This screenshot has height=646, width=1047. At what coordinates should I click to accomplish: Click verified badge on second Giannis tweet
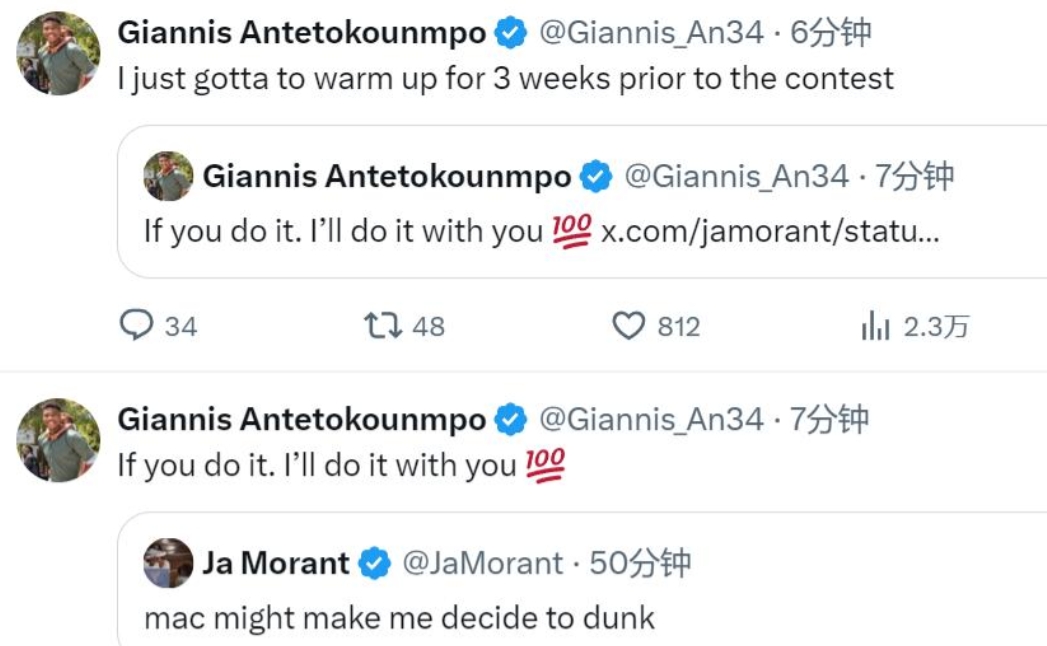pyautogui.click(x=512, y=420)
